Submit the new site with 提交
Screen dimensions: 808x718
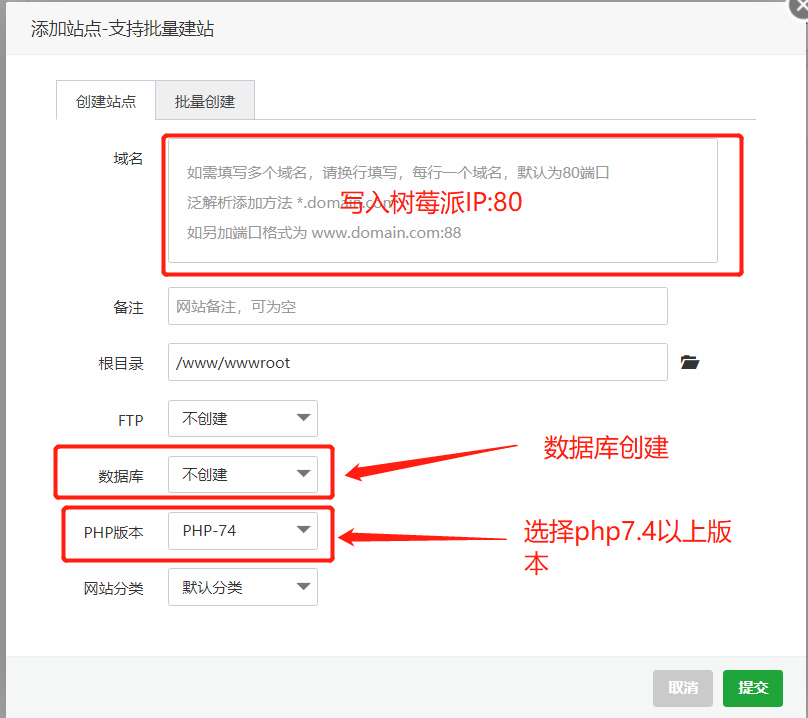[752, 688]
